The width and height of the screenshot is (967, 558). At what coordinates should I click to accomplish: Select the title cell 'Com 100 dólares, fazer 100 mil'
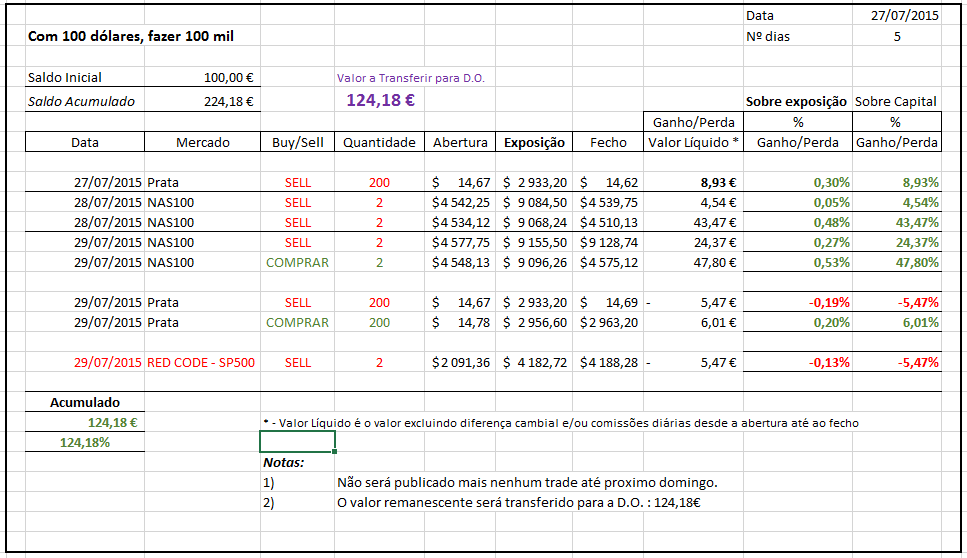[131, 37]
